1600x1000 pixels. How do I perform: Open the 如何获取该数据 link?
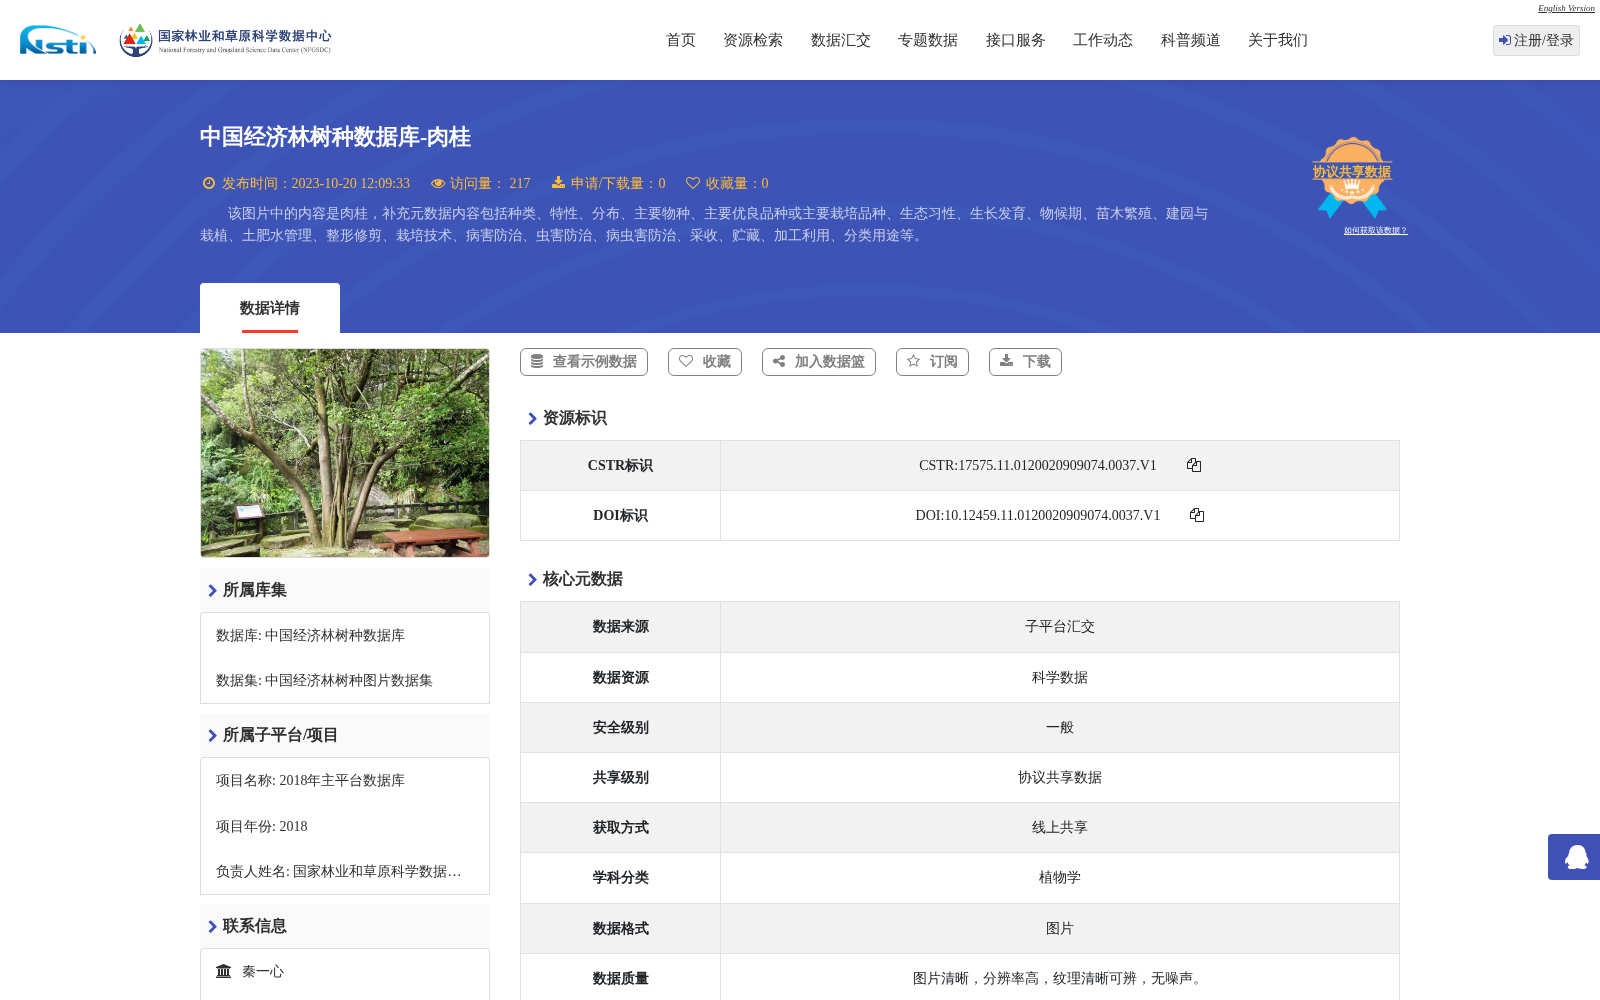click(x=1375, y=231)
